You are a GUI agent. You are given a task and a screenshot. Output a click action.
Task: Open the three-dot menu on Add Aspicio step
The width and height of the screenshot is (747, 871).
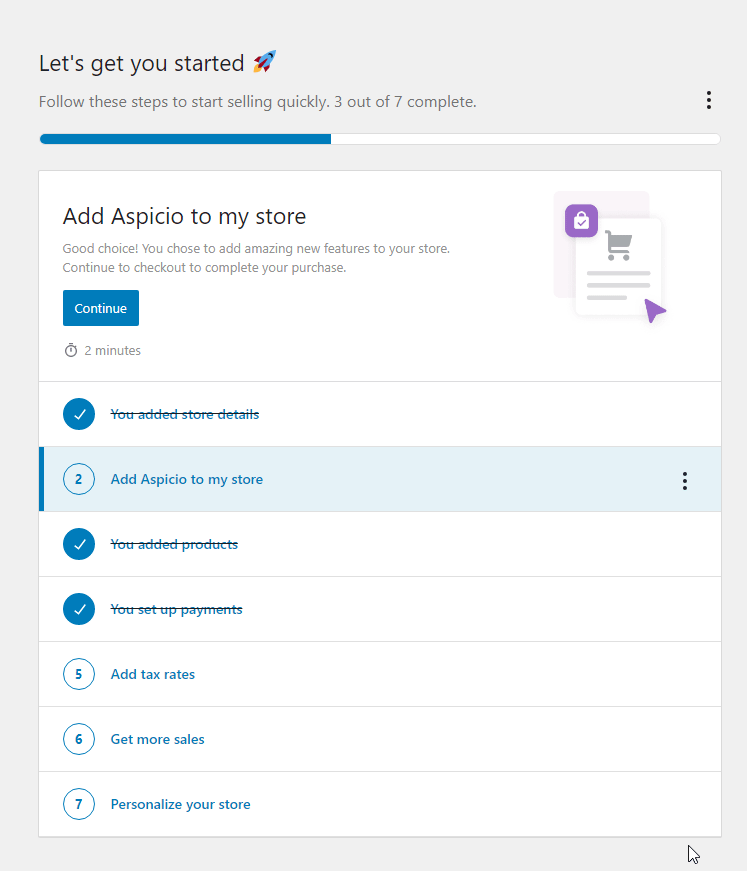point(685,480)
